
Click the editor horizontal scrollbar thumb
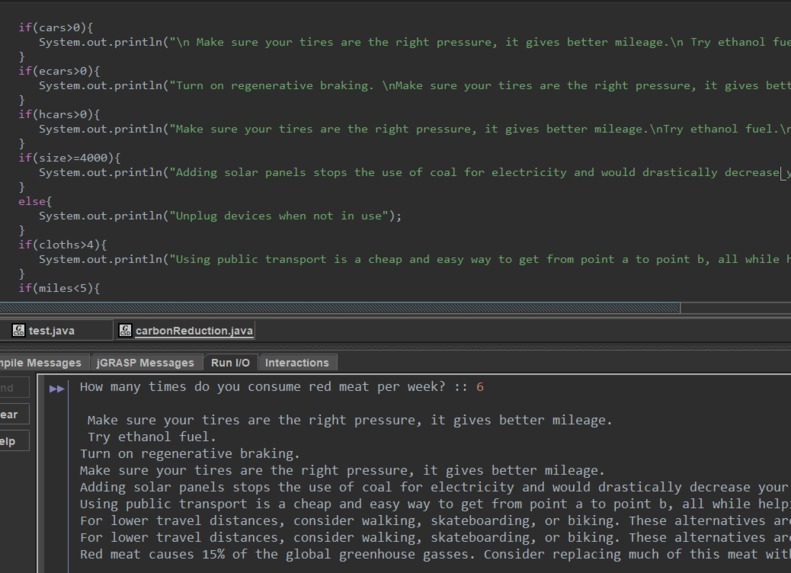340,308
